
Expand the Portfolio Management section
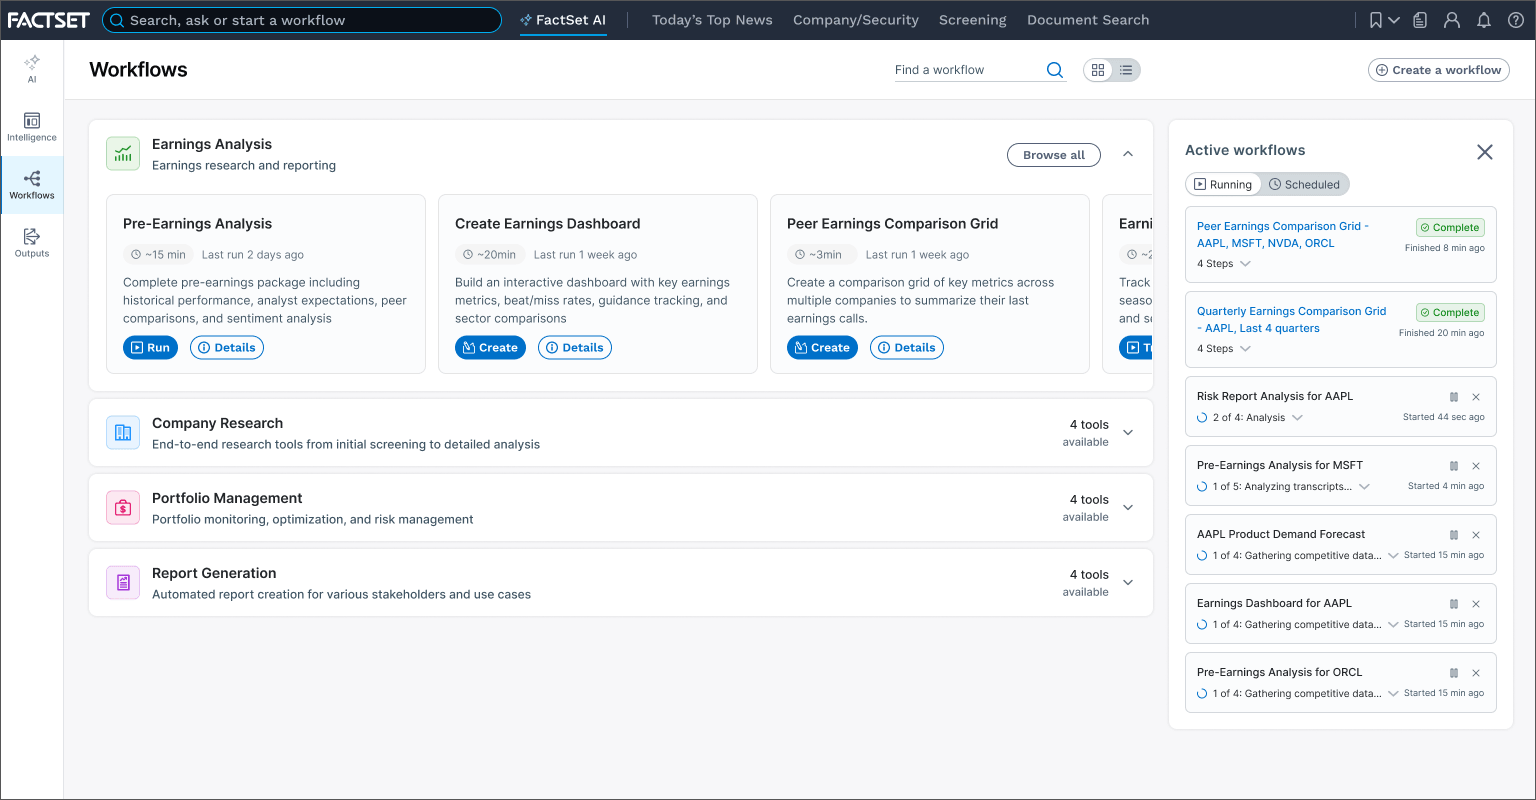tap(1128, 508)
